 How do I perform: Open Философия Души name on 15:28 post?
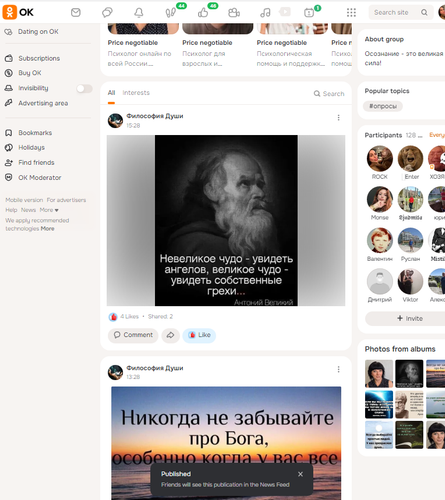pos(155,116)
